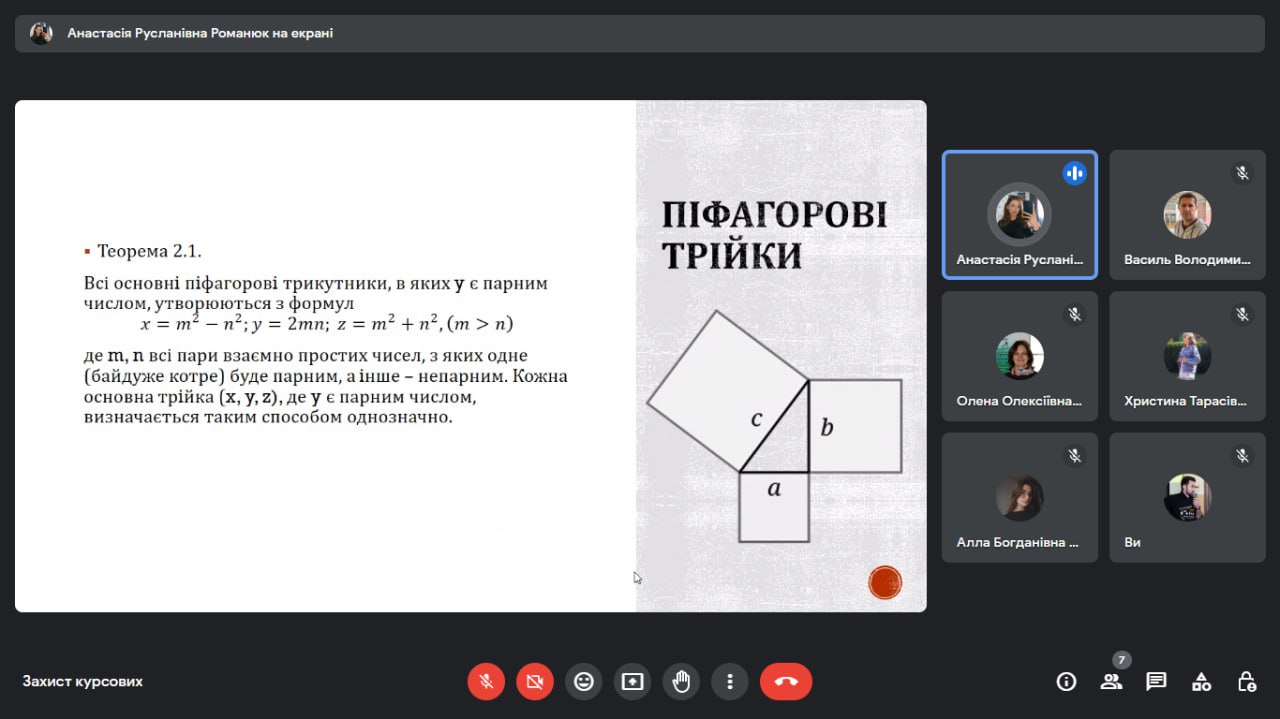Click Олена's avatar photo
This screenshot has height=719, width=1280.
coord(1020,355)
